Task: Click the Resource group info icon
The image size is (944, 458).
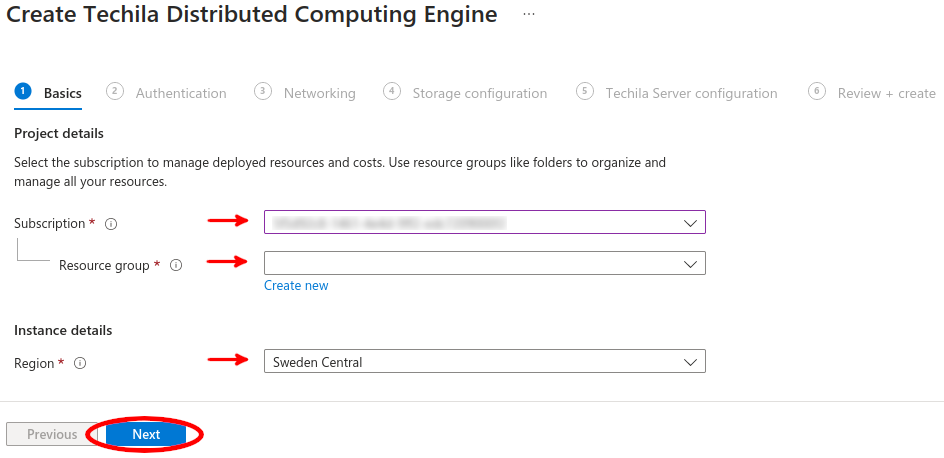Action: [176, 266]
